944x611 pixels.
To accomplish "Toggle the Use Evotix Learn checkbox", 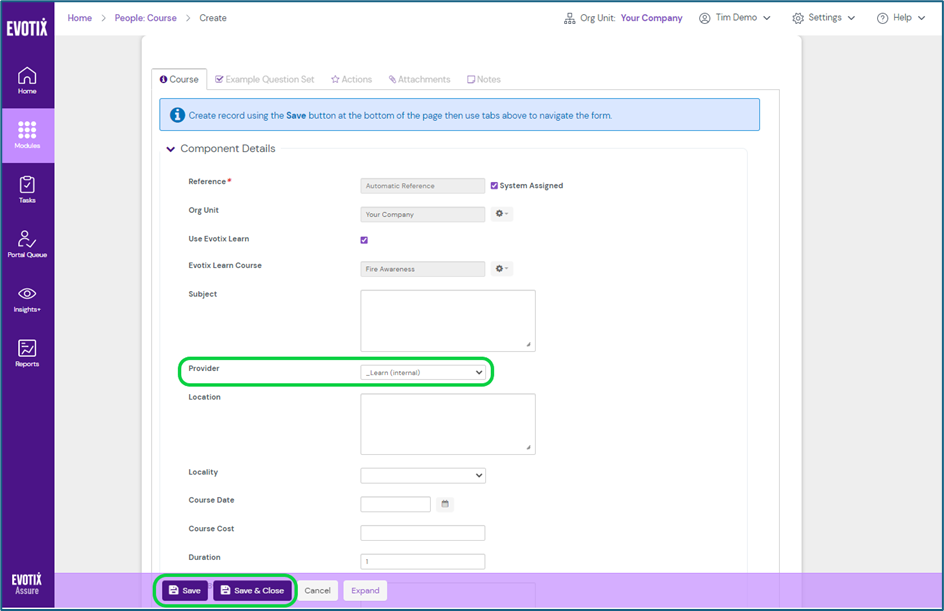I will [x=364, y=240].
